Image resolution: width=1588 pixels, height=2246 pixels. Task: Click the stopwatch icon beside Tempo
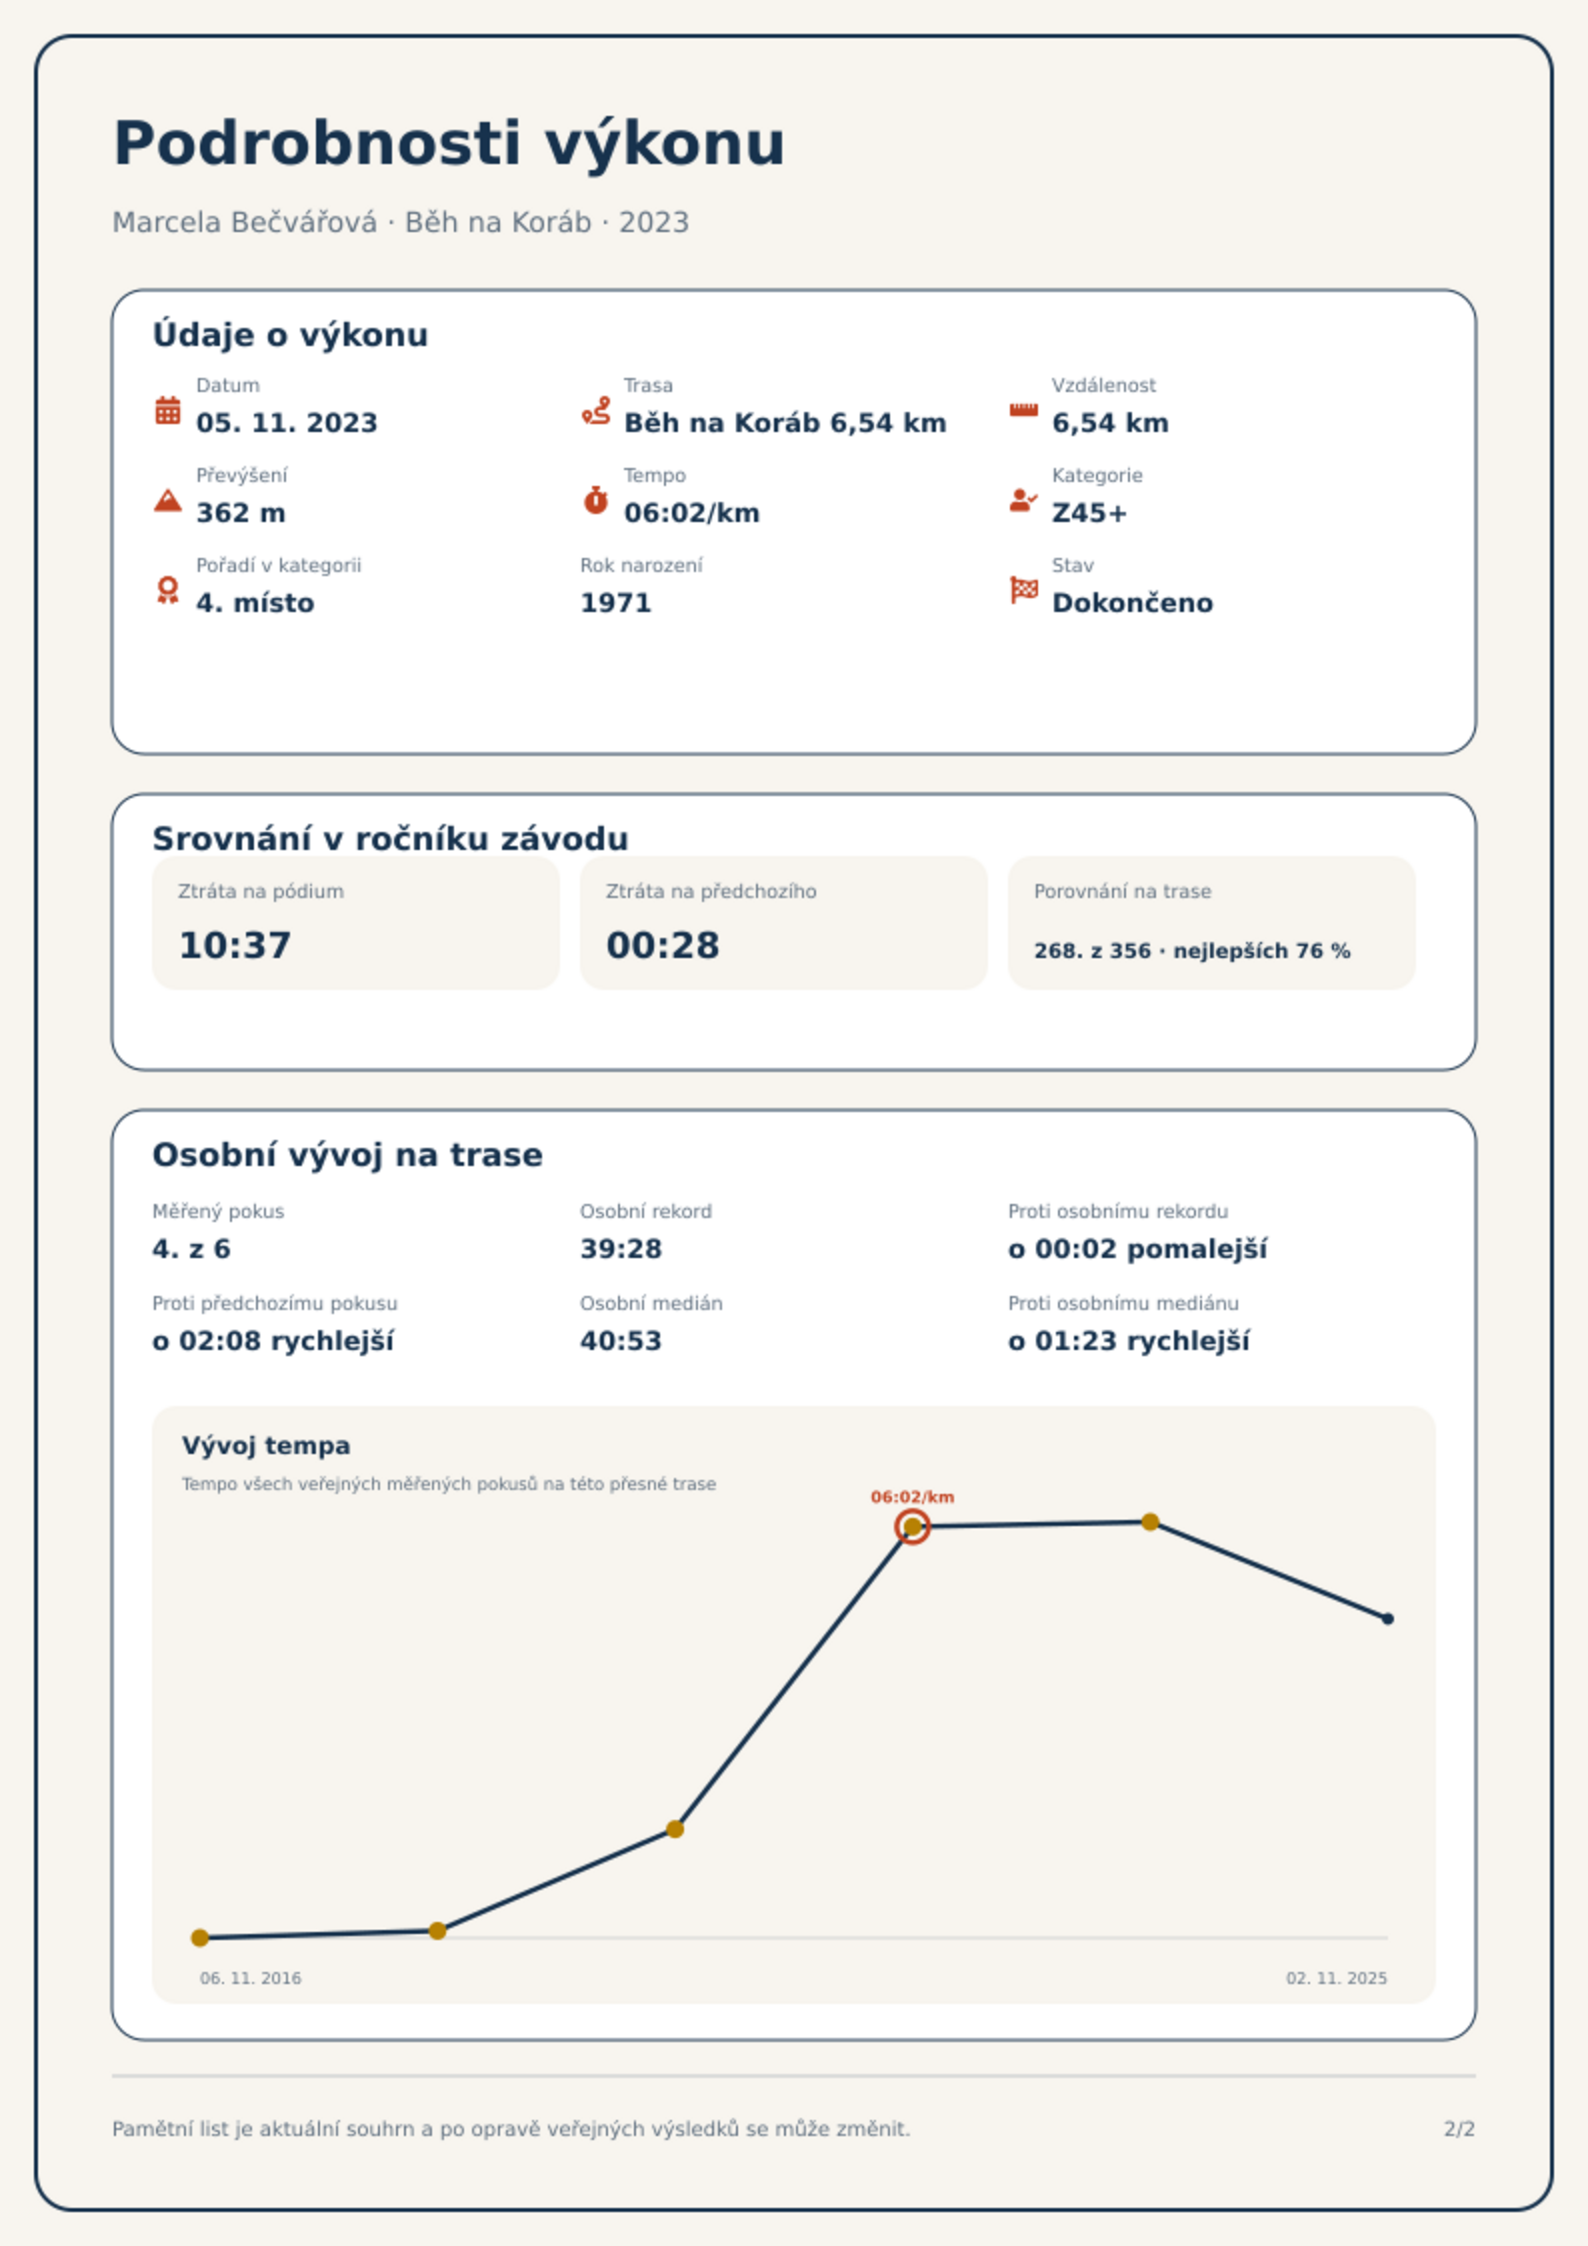click(x=596, y=500)
